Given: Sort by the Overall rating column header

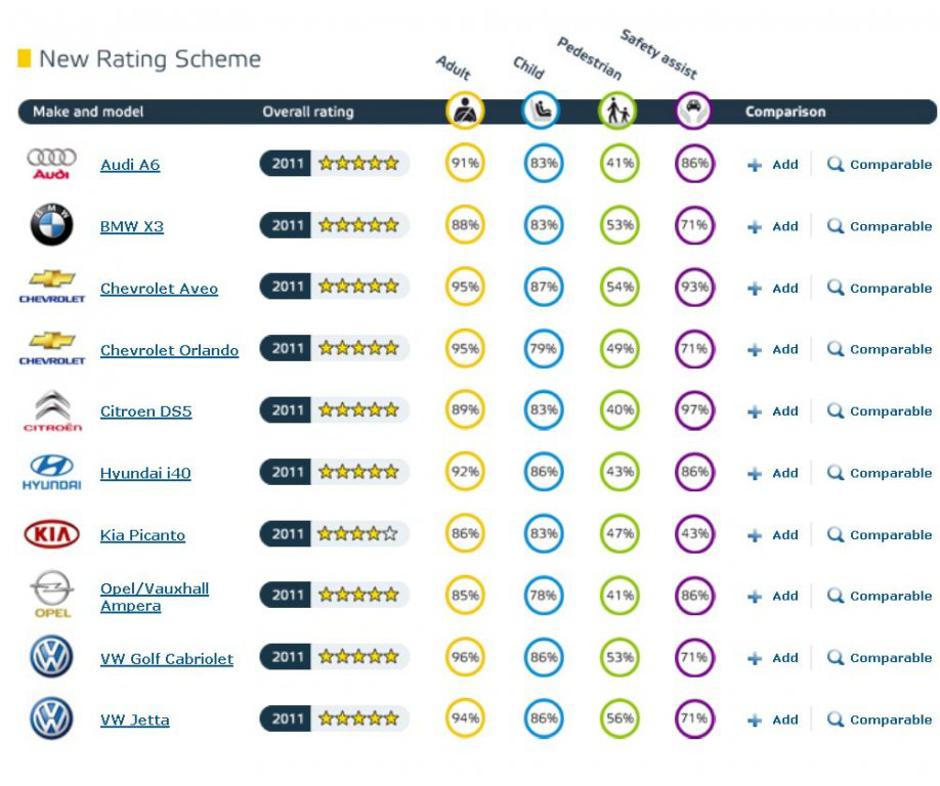Looking at the screenshot, I should (x=308, y=112).
